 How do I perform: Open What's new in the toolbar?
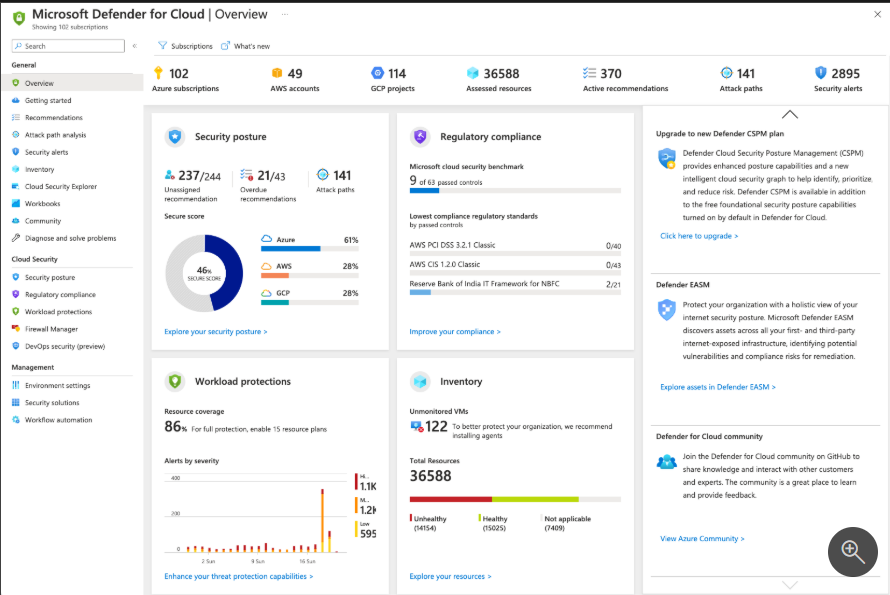246,46
